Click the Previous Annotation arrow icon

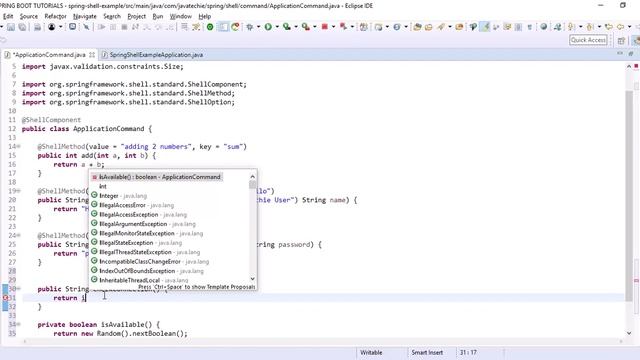point(590,27)
